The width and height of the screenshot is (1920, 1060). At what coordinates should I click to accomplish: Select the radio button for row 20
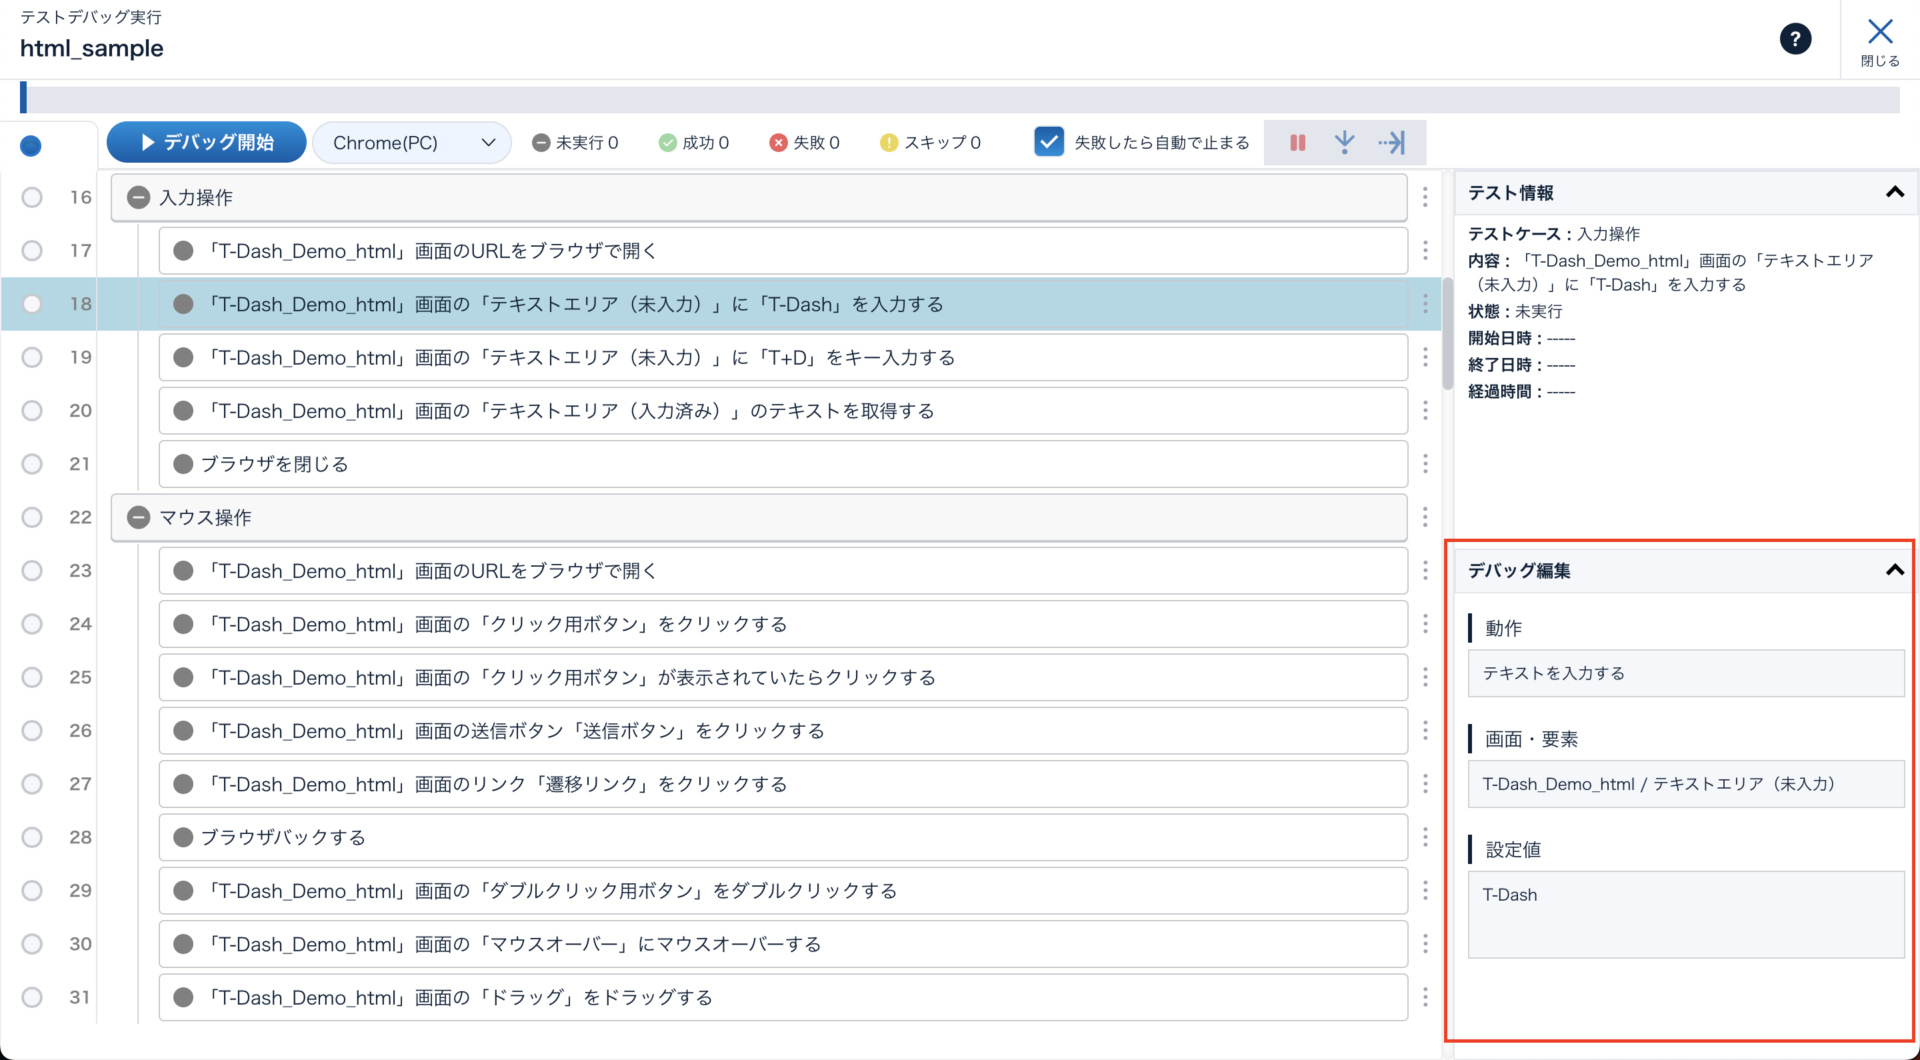click(x=32, y=411)
